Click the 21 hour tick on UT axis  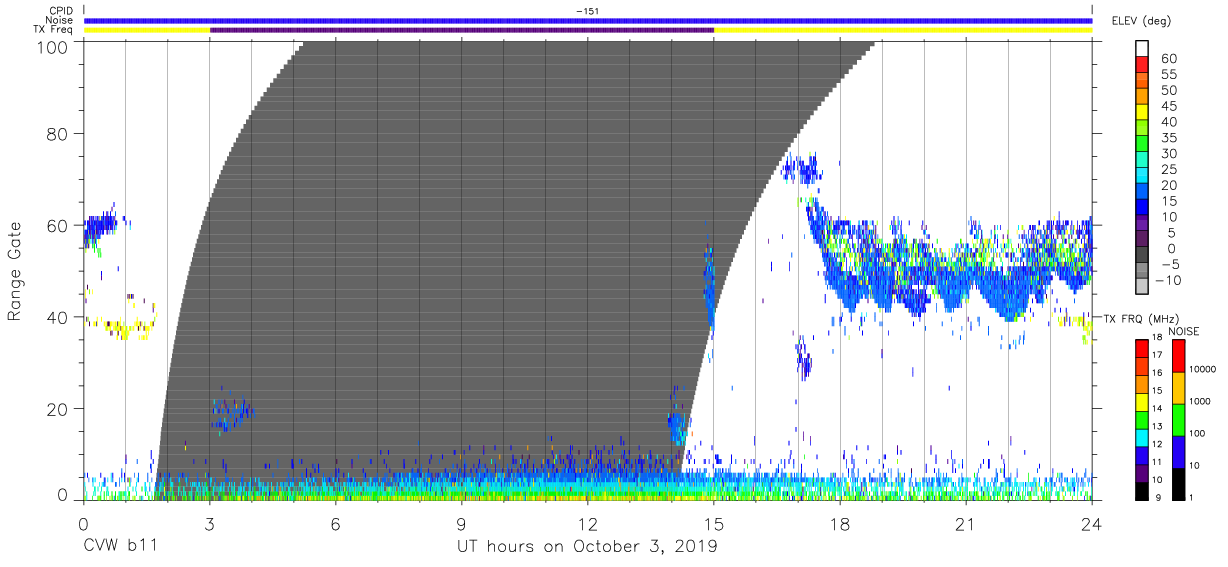coord(965,523)
